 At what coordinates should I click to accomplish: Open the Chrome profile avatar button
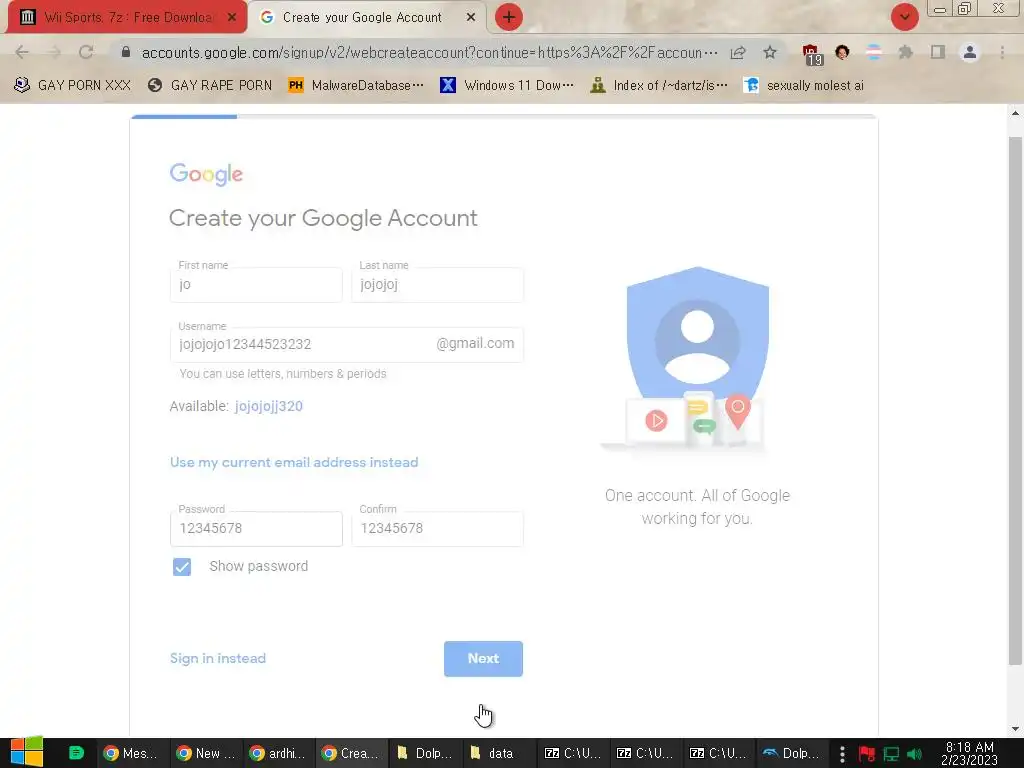pyautogui.click(x=970, y=52)
